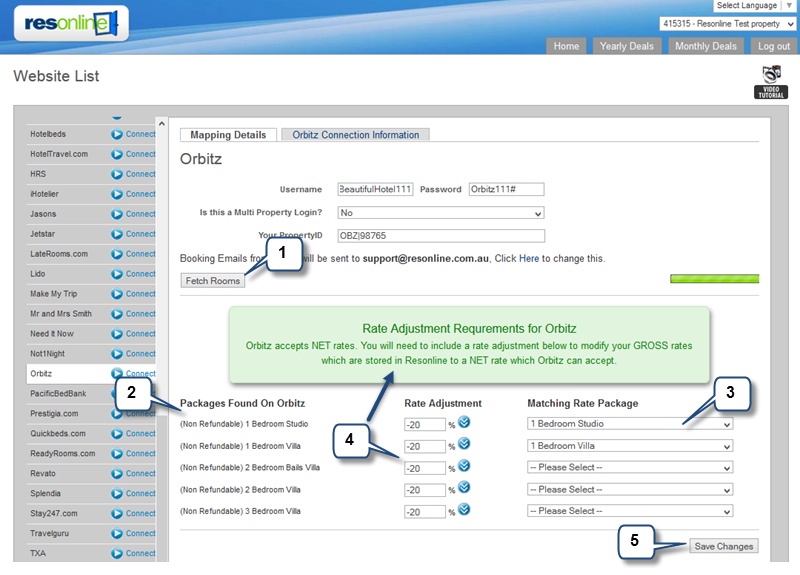800x575 pixels.
Task: Click Connect arrow icon for ReadyRooms.com
Action: click(x=117, y=454)
